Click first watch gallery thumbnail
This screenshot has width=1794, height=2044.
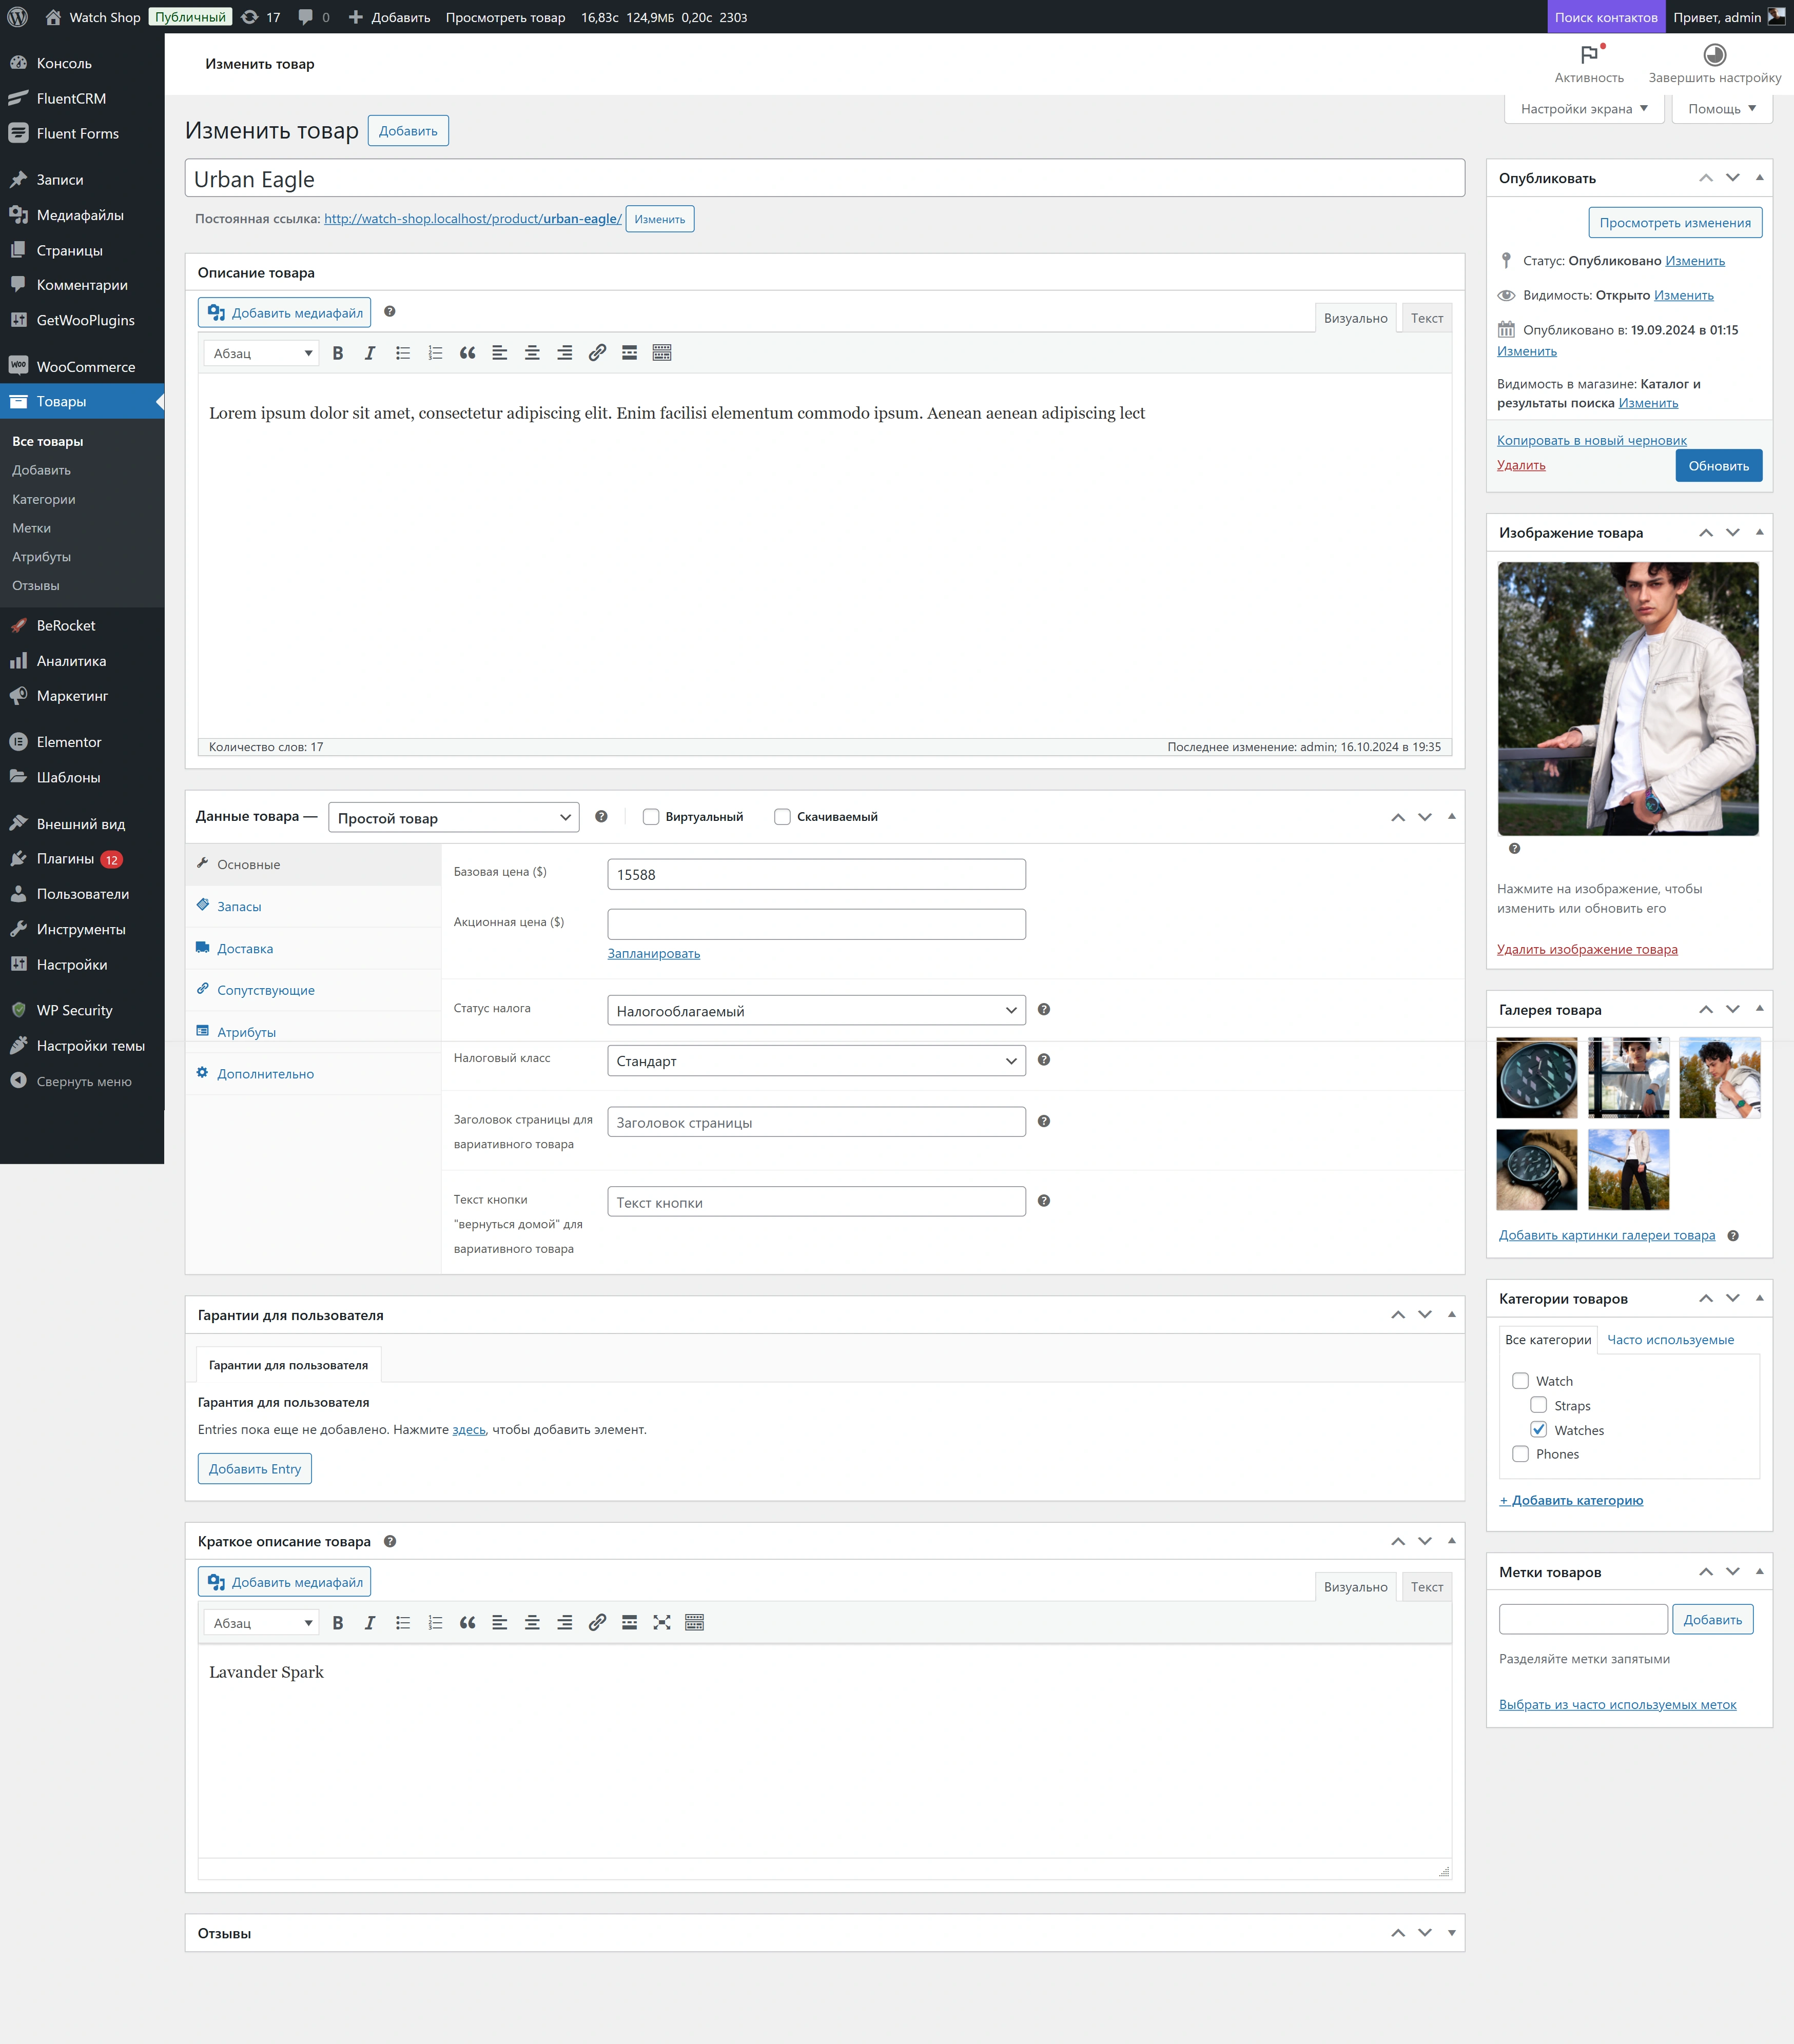1536,1078
